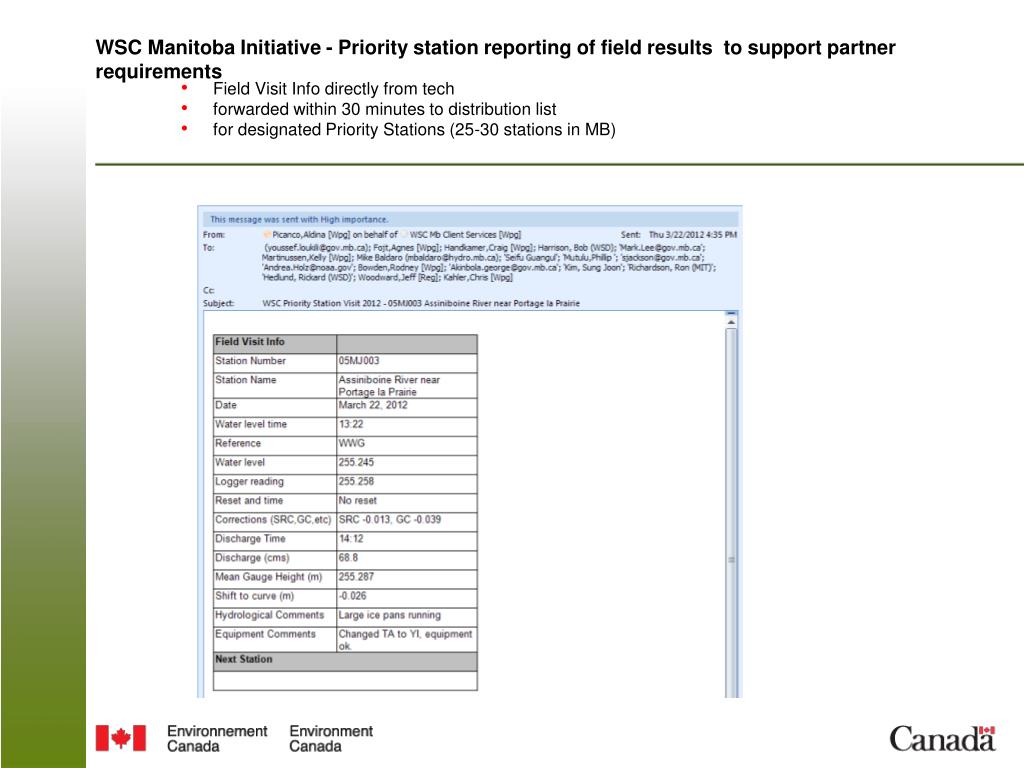The width and height of the screenshot is (1024, 768).
Task: Click recipient Andrea.Holz@noaa.gov
Action: pos(308,268)
